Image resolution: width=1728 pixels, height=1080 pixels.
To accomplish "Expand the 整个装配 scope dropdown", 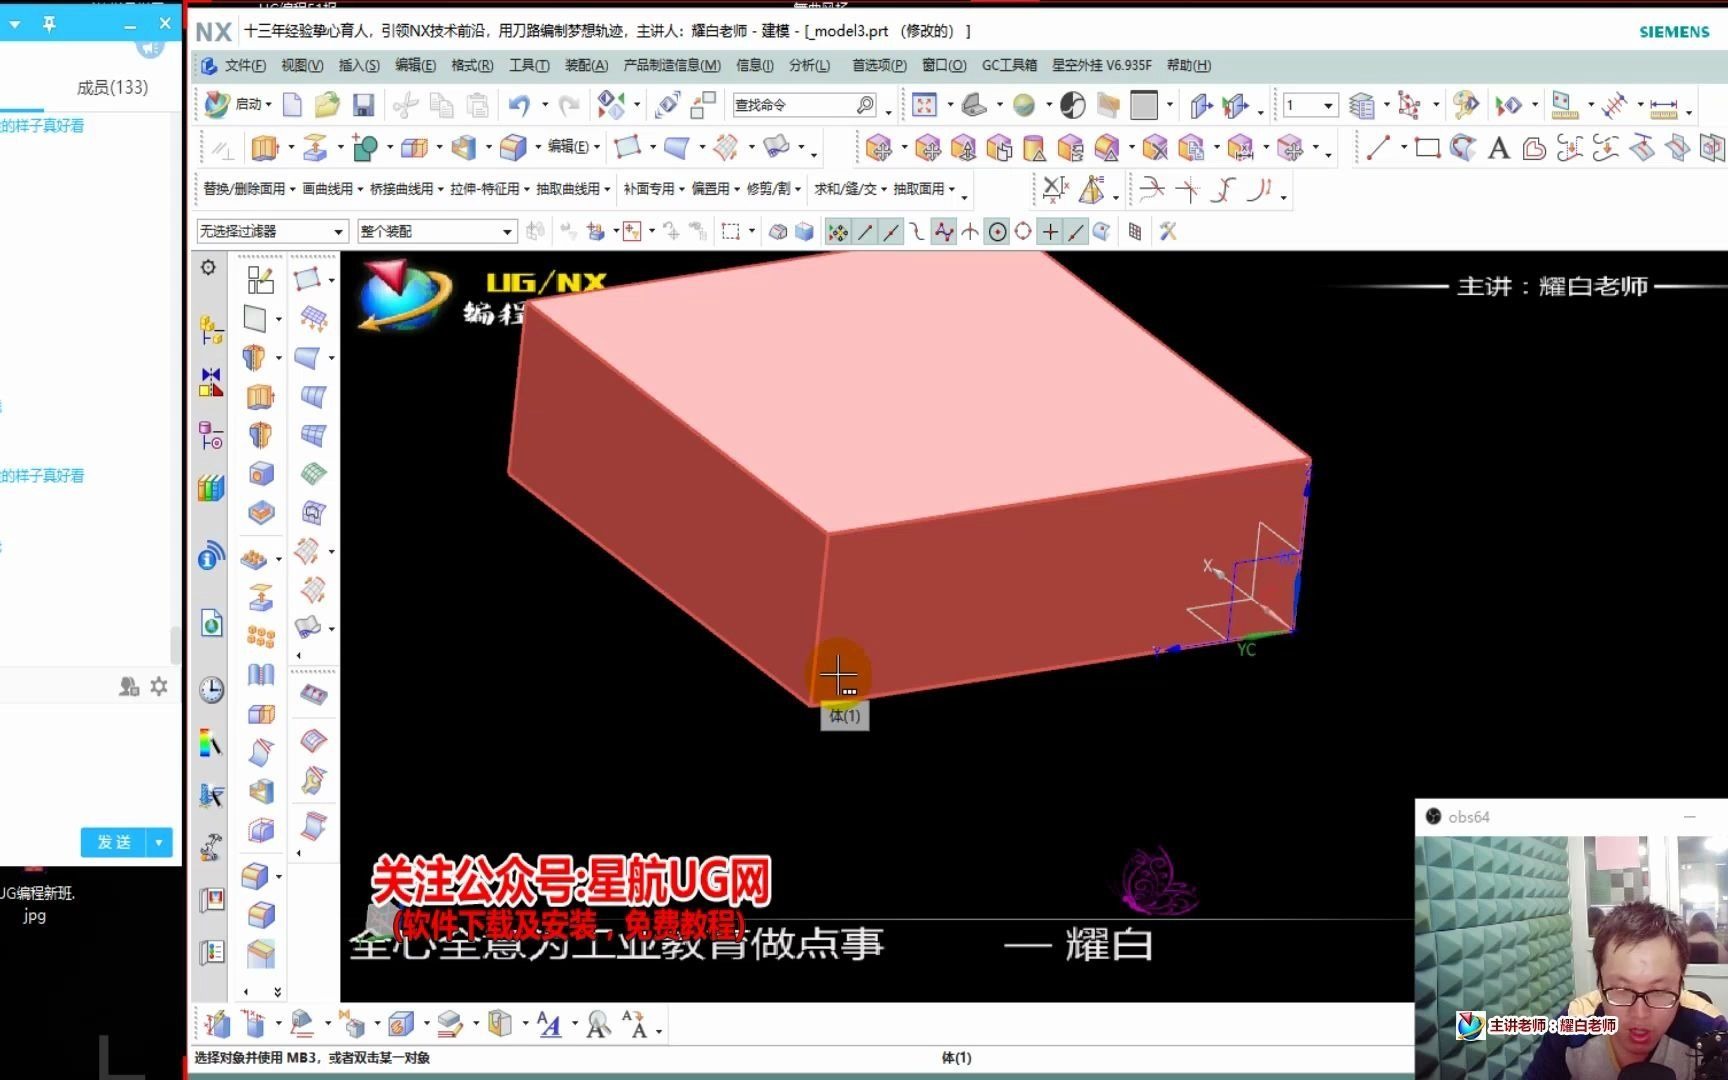I will 507,231.
